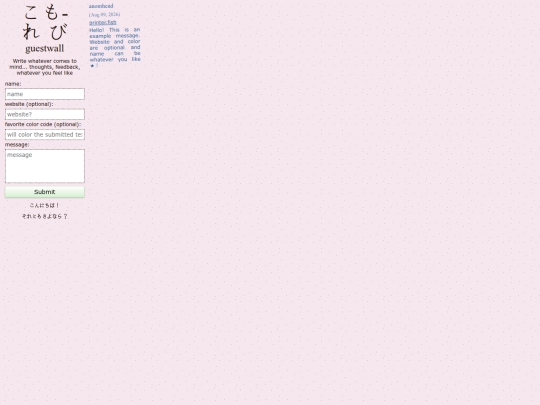Focus the website optional input field
This screenshot has height=405, width=540.
point(45,114)
